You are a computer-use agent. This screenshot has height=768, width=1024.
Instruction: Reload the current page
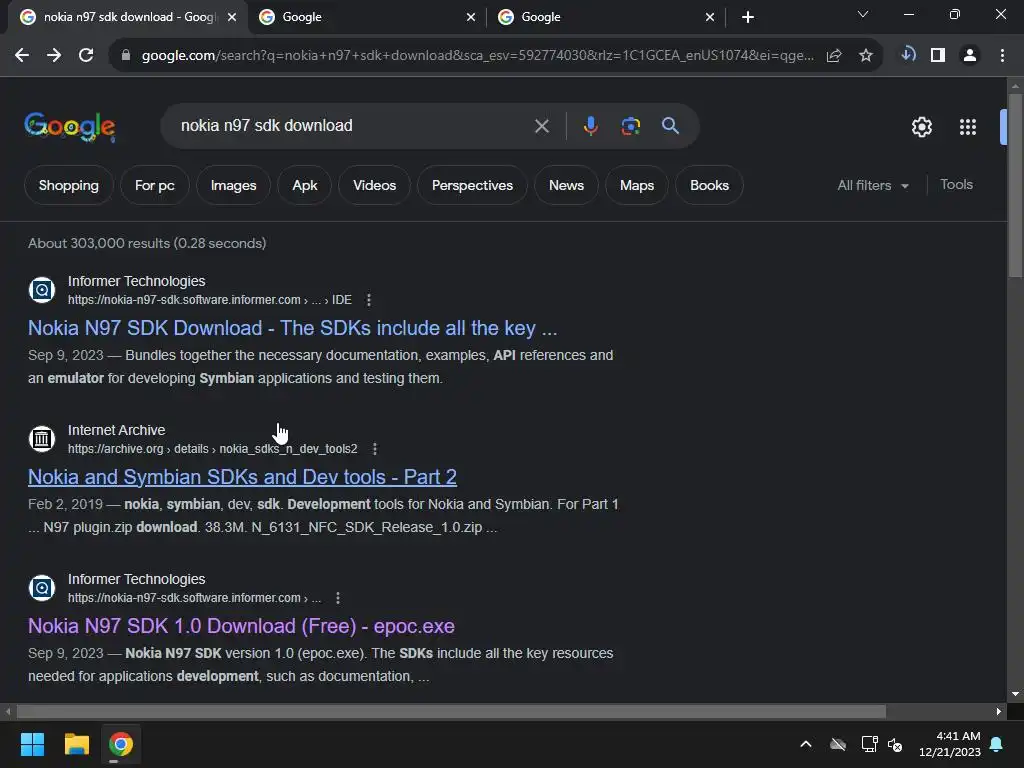tap(86, 56)
